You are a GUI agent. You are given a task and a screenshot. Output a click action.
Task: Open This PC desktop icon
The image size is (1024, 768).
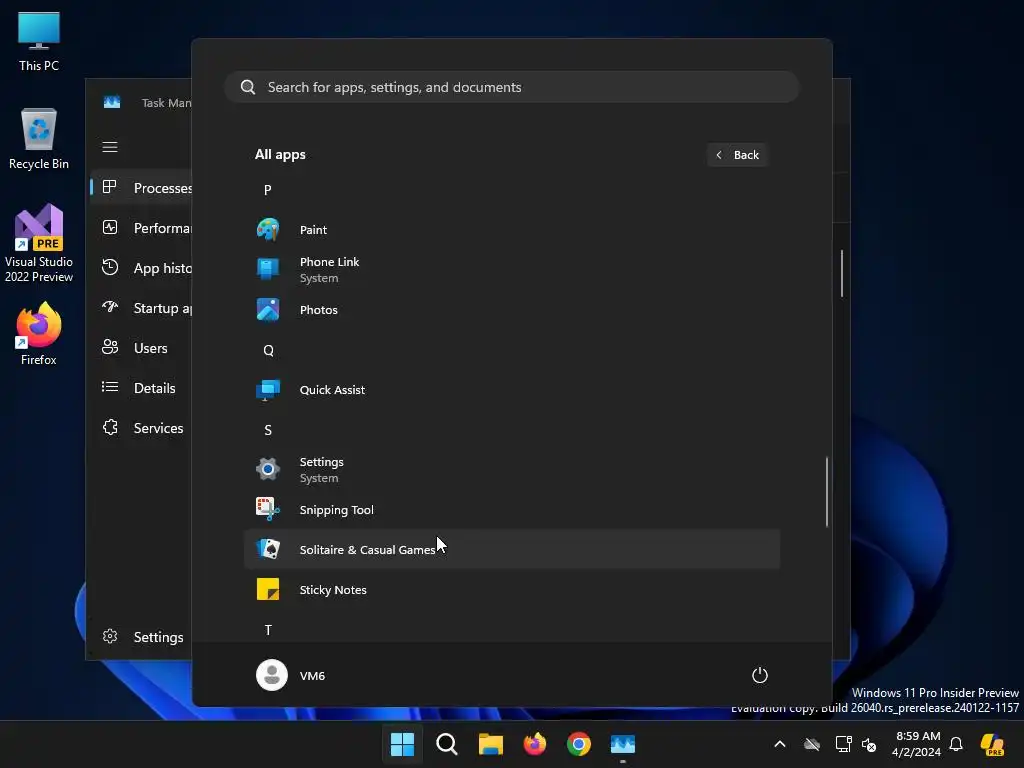39,41
